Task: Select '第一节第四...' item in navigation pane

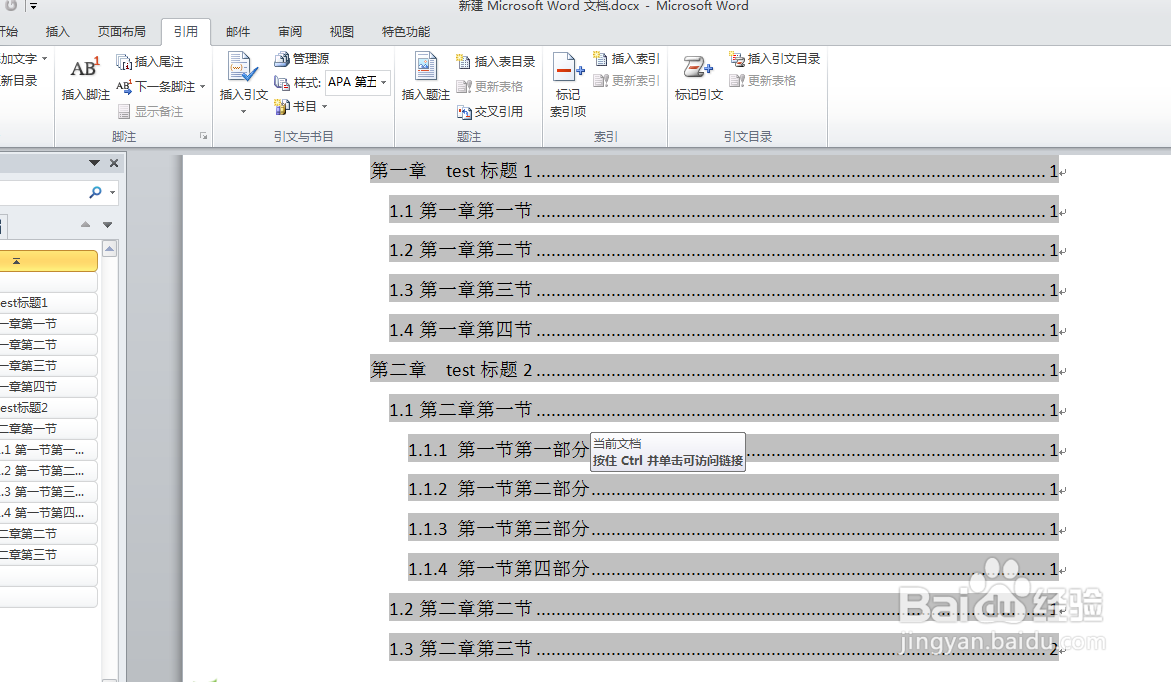Action: [49, 512]
